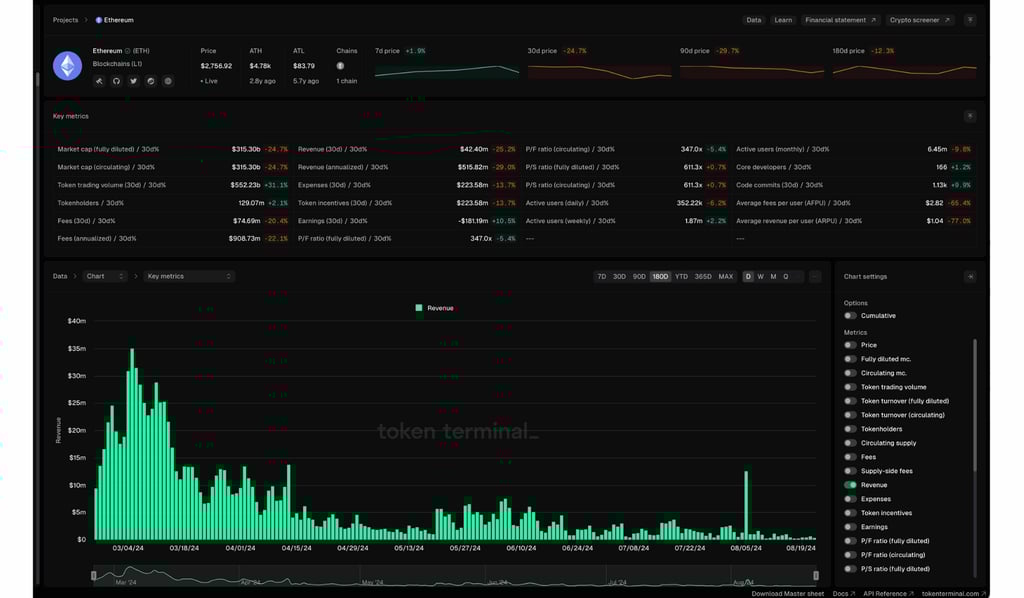Enable Token turnover (fully diluted) toggle
Image resolution: width=1024 pixels, height=598 pixels.
[x=850, y=401]
